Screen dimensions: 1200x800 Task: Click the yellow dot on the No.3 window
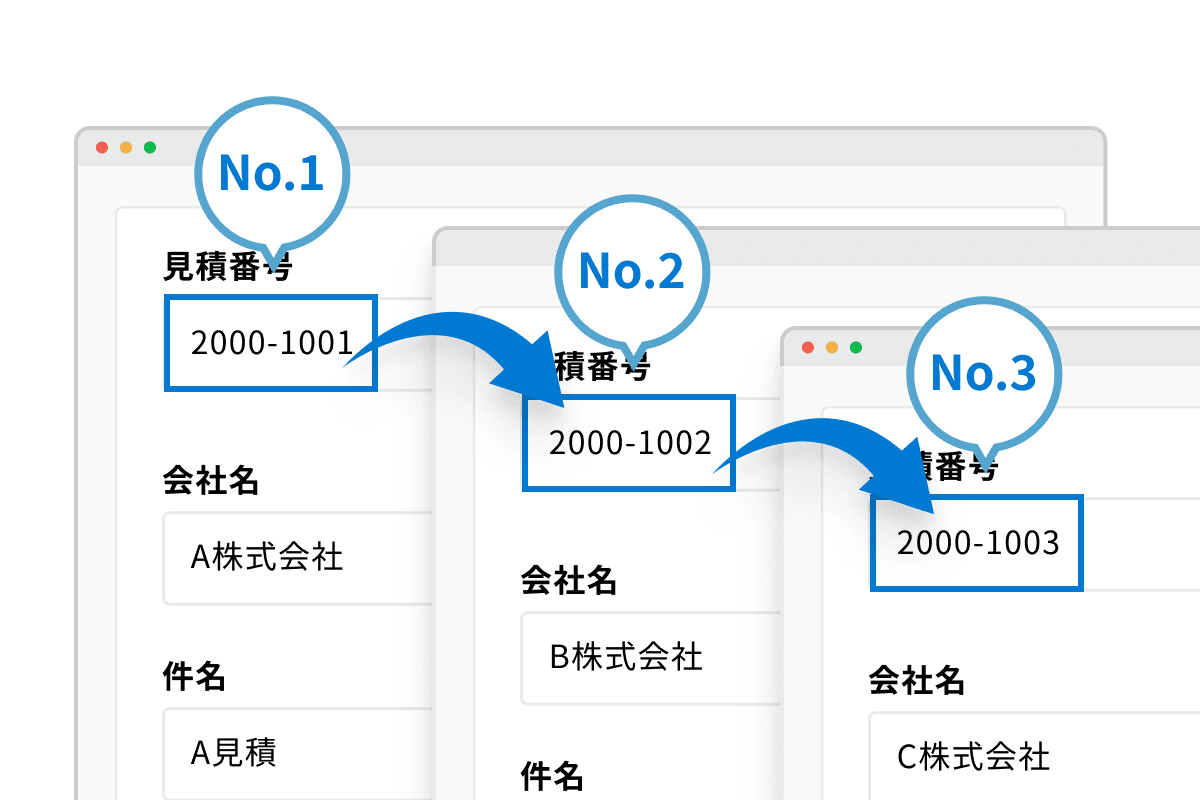[831, 345]
